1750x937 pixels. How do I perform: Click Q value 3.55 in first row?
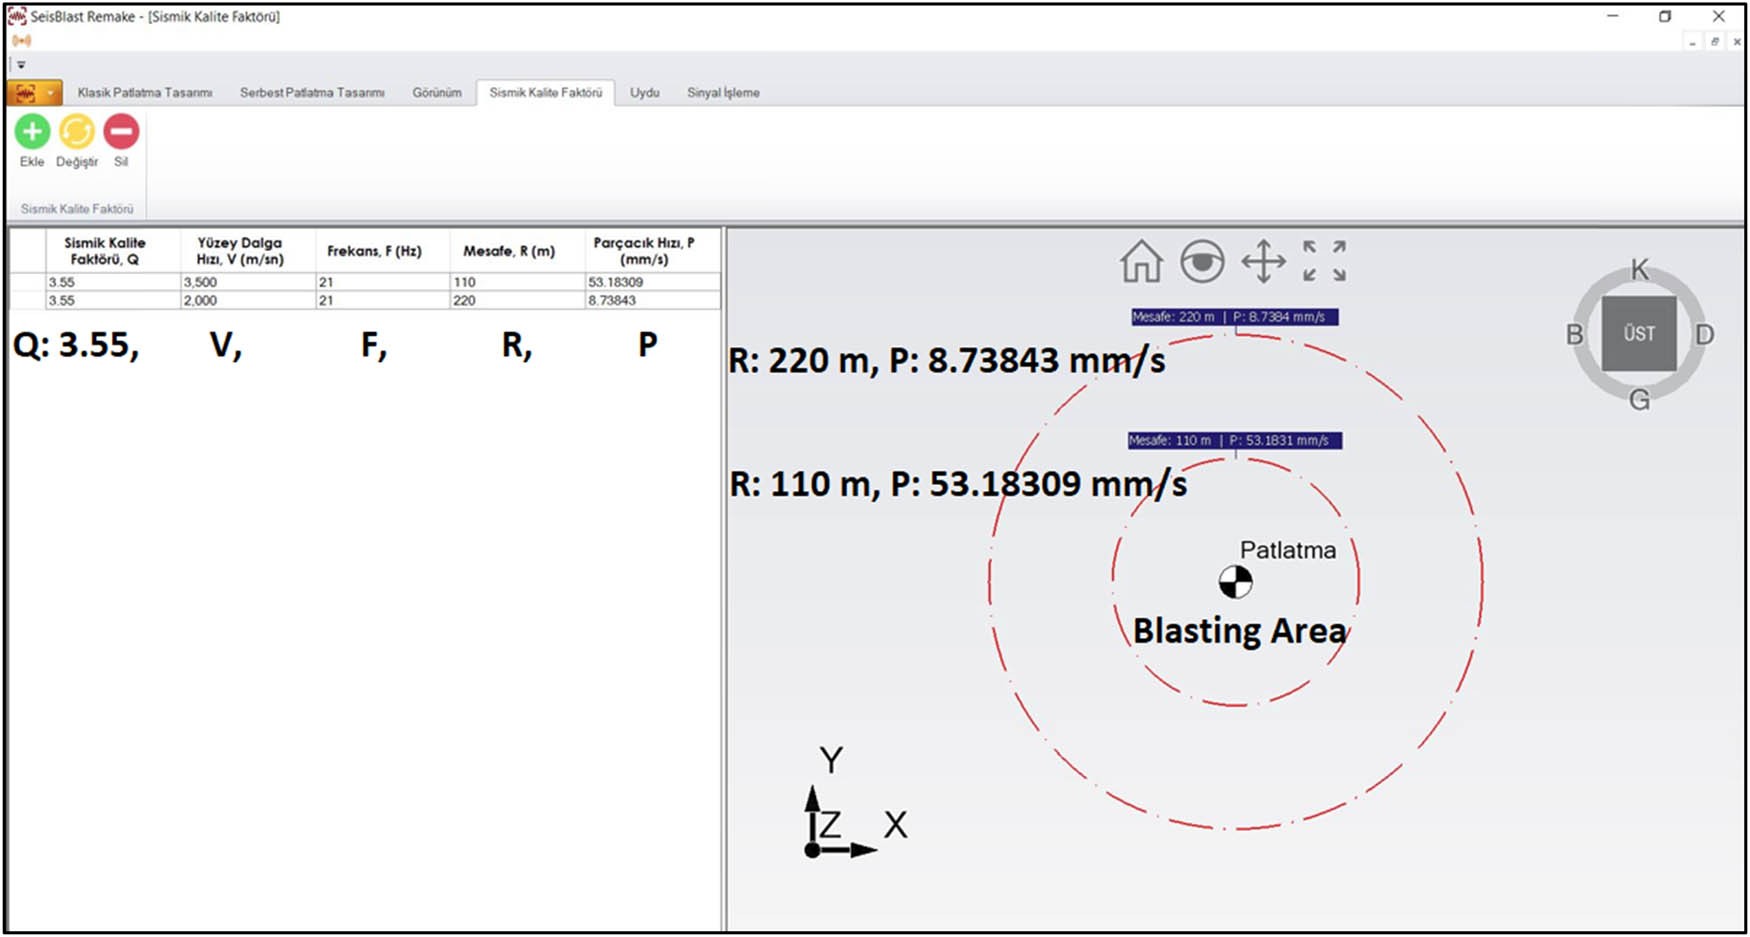(x=113, y=282)
